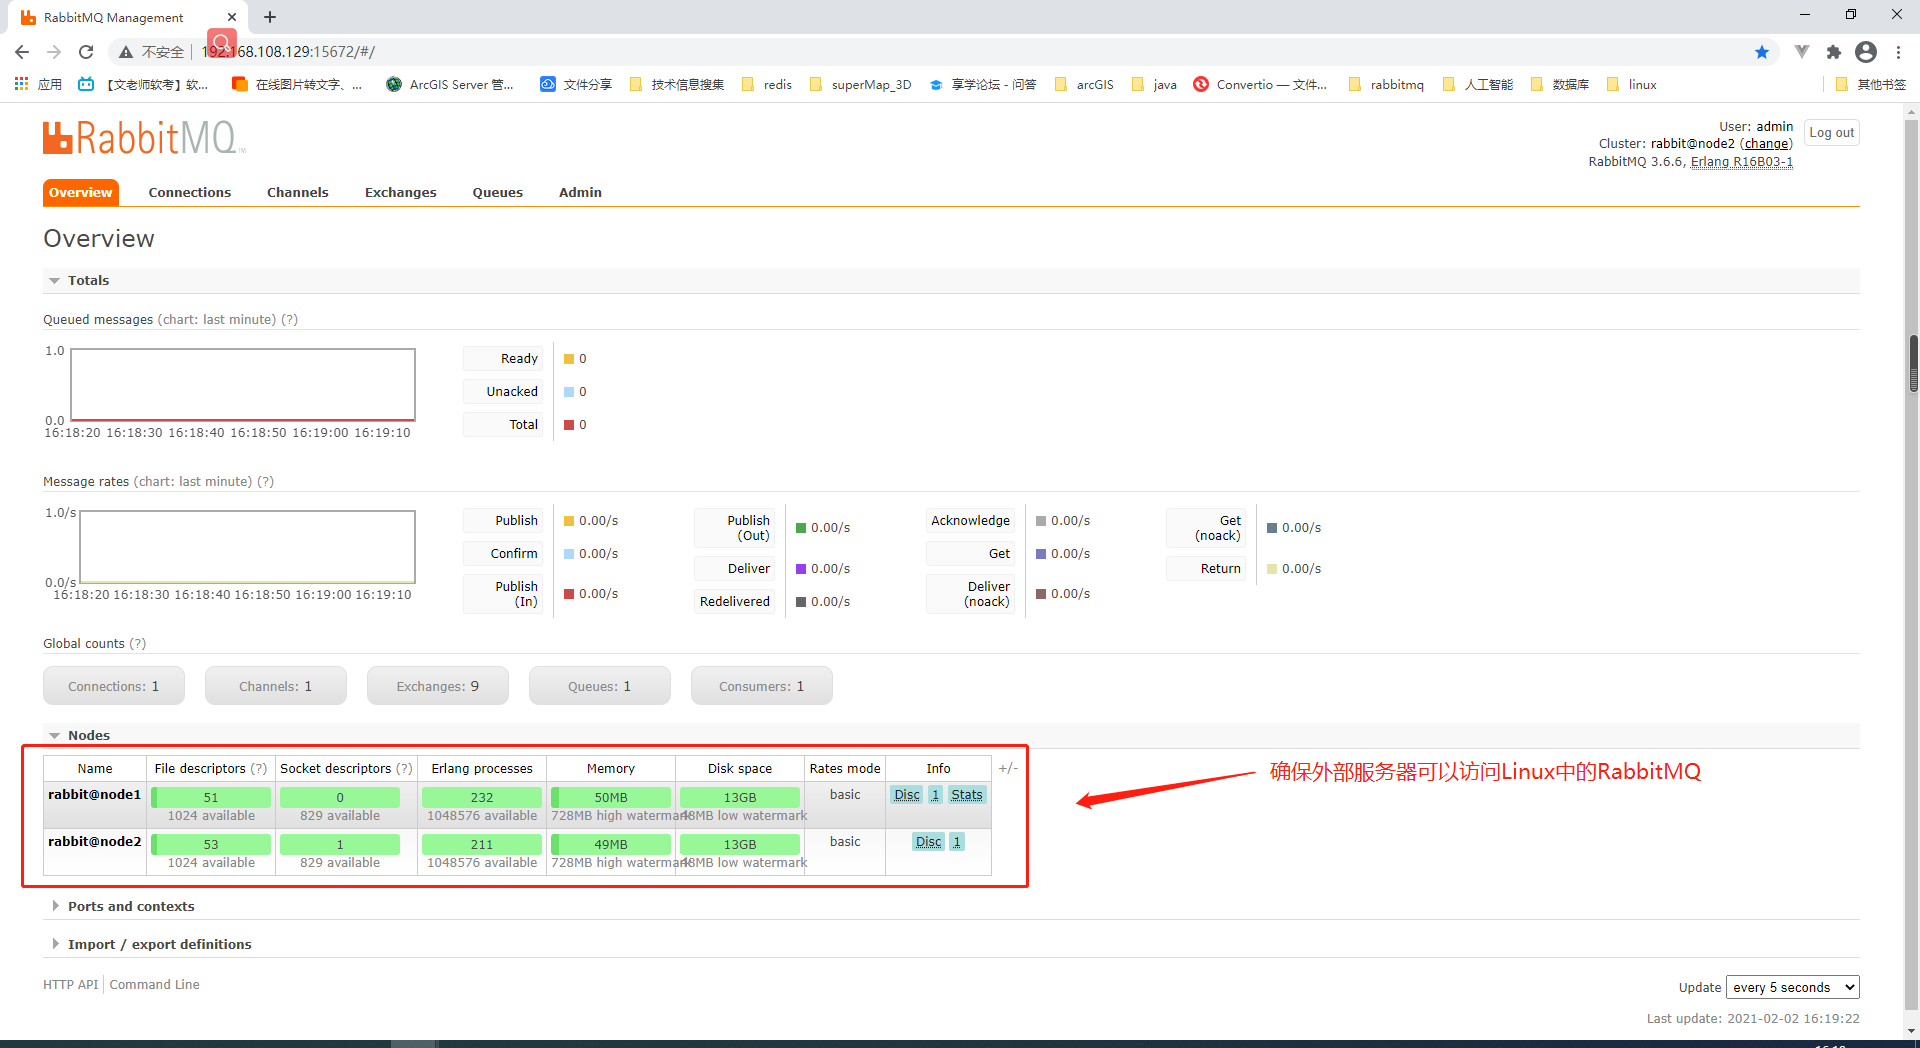This screenshot has width=1920, height=1048.
Task: Open the ArcGIS Server bookmark
Action: coord(450,84)
